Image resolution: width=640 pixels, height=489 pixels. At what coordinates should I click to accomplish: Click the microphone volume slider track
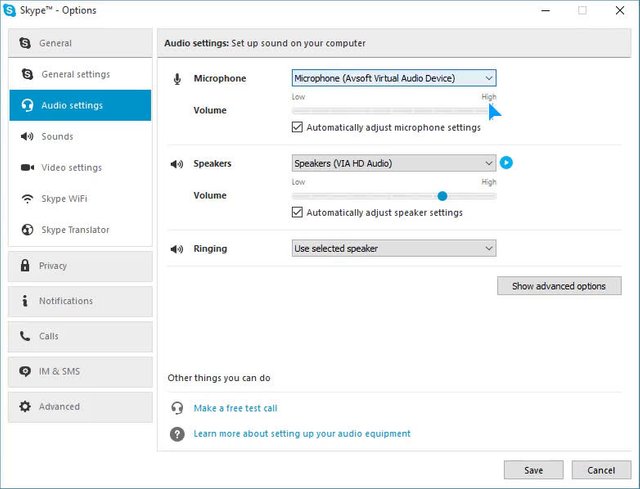(x=394, y=111)
